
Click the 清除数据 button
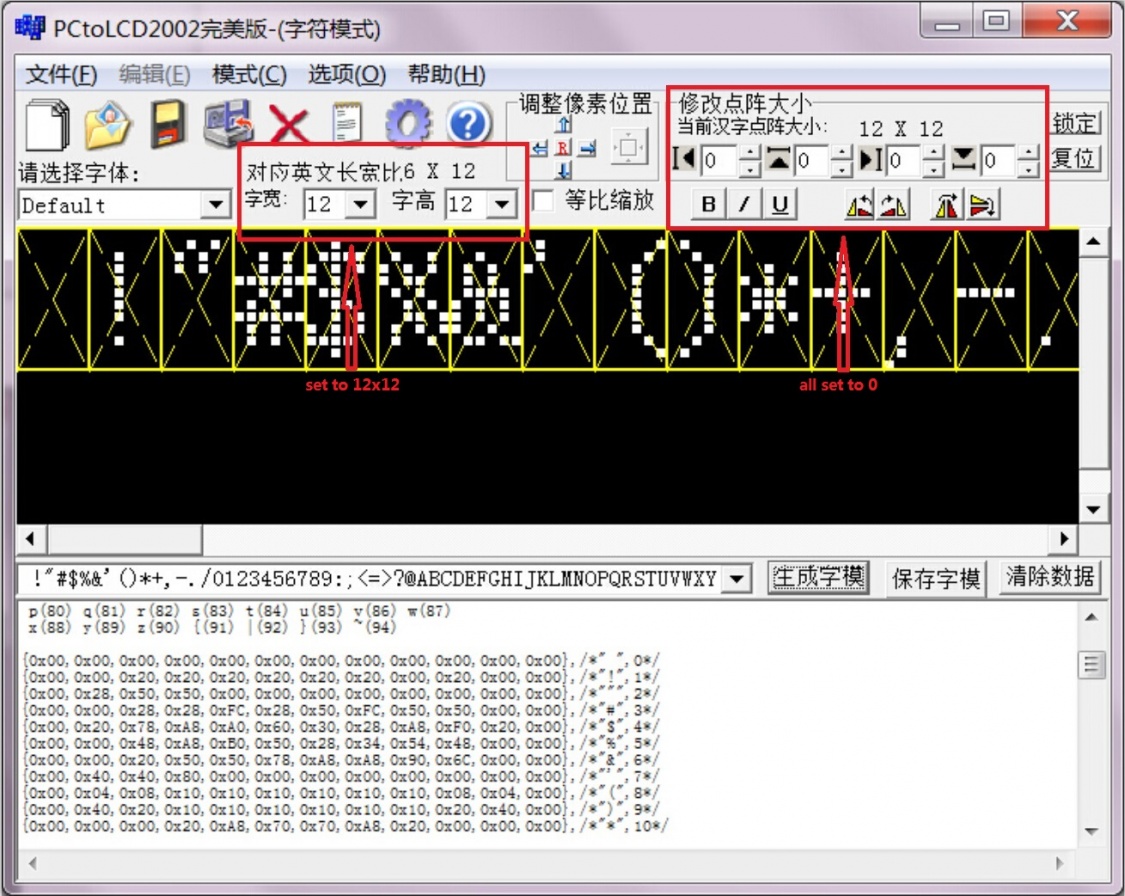click(1050, 577)
